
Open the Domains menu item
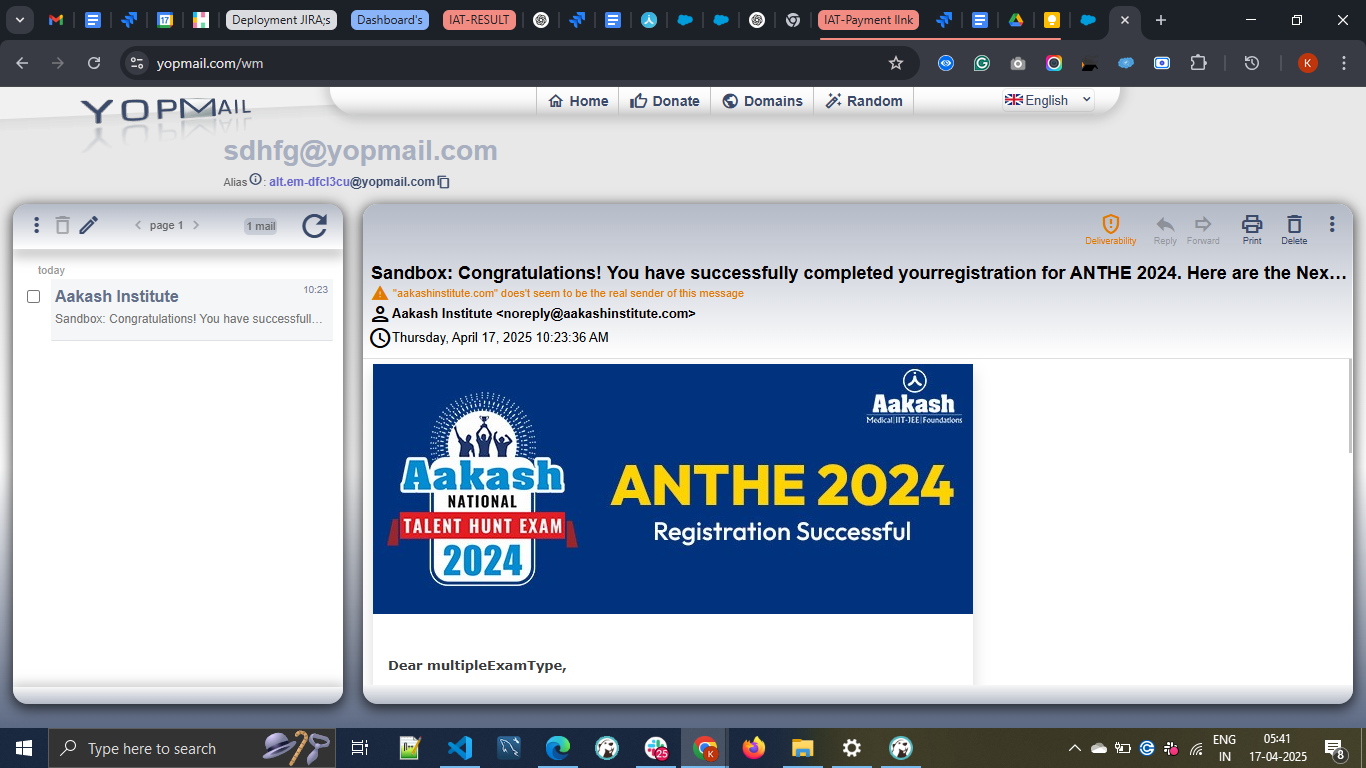[x=762, y=101]
